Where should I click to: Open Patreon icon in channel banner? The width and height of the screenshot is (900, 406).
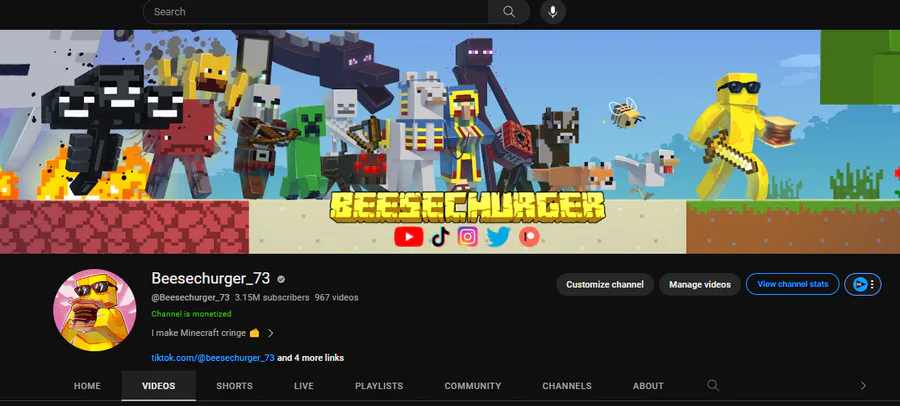tap(529, 237)
